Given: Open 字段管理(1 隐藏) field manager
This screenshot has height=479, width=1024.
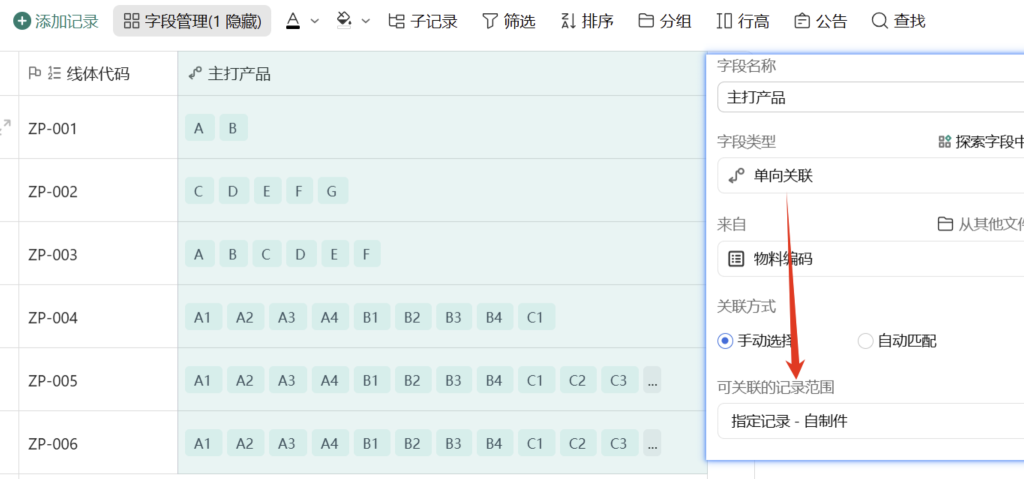Looking at the screenshot, I should point(192,21).
